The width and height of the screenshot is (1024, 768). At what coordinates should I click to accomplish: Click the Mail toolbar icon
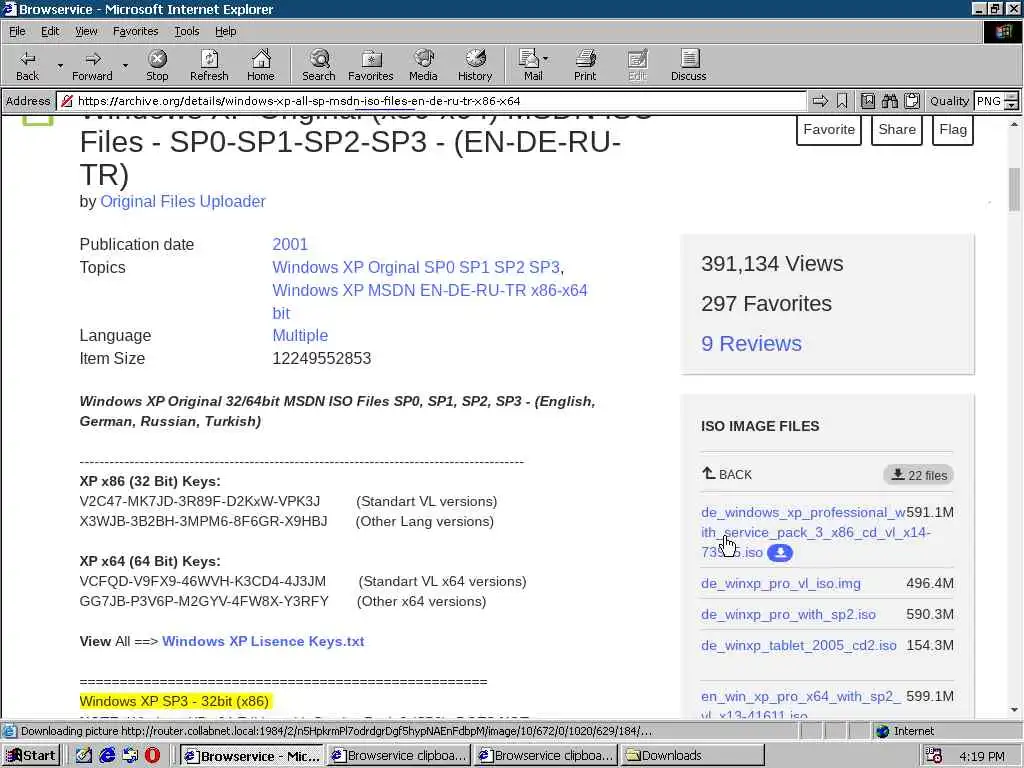(530, 65)
